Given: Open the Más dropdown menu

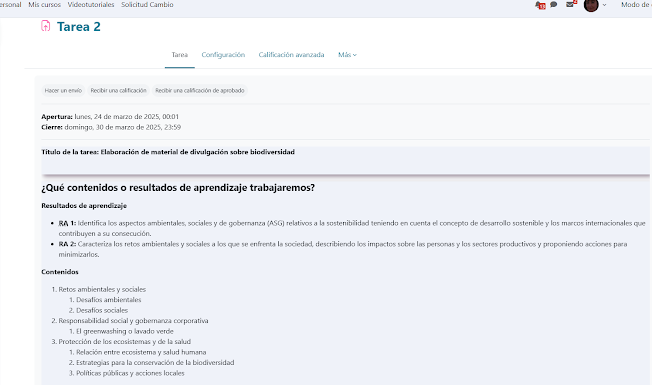Looking at the screenshot, I should [347, 55].
